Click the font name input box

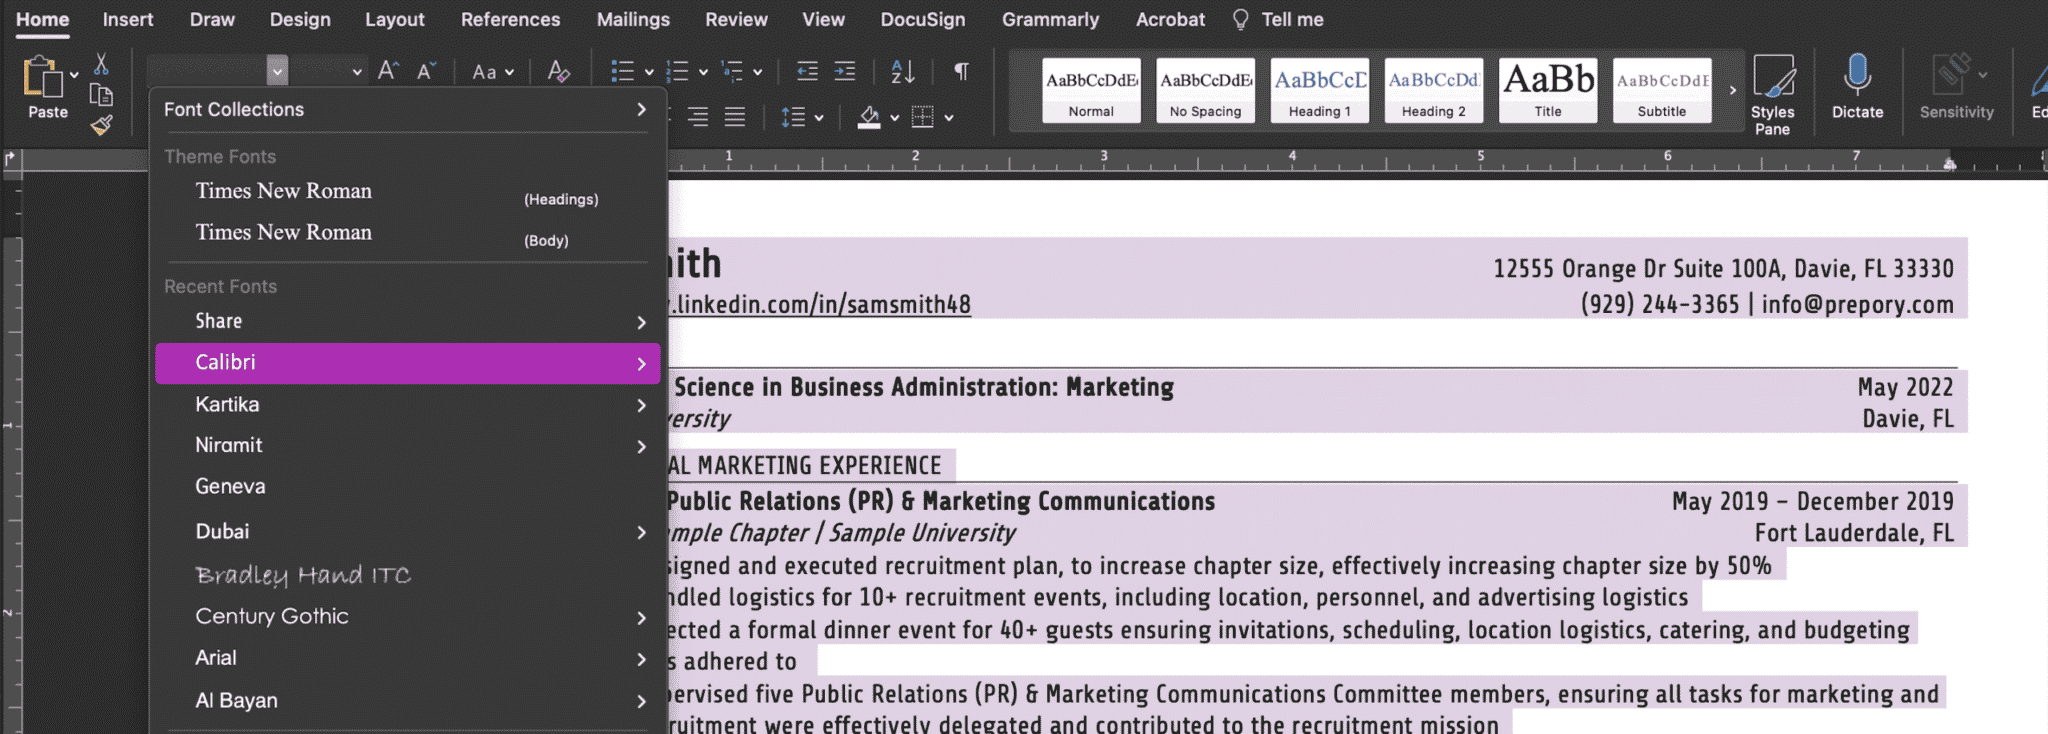point(207,71)
